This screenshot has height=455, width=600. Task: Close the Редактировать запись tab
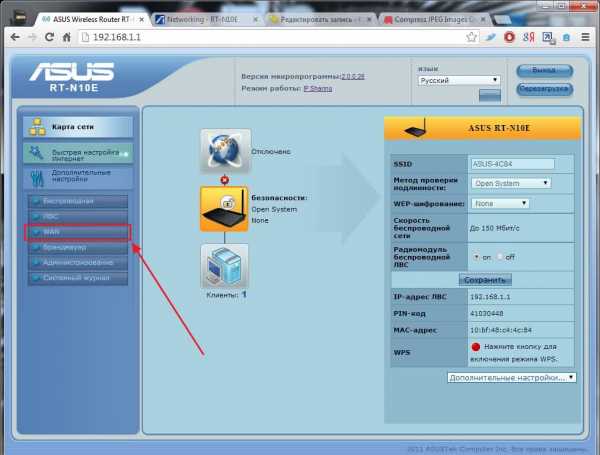coord(369,19)
